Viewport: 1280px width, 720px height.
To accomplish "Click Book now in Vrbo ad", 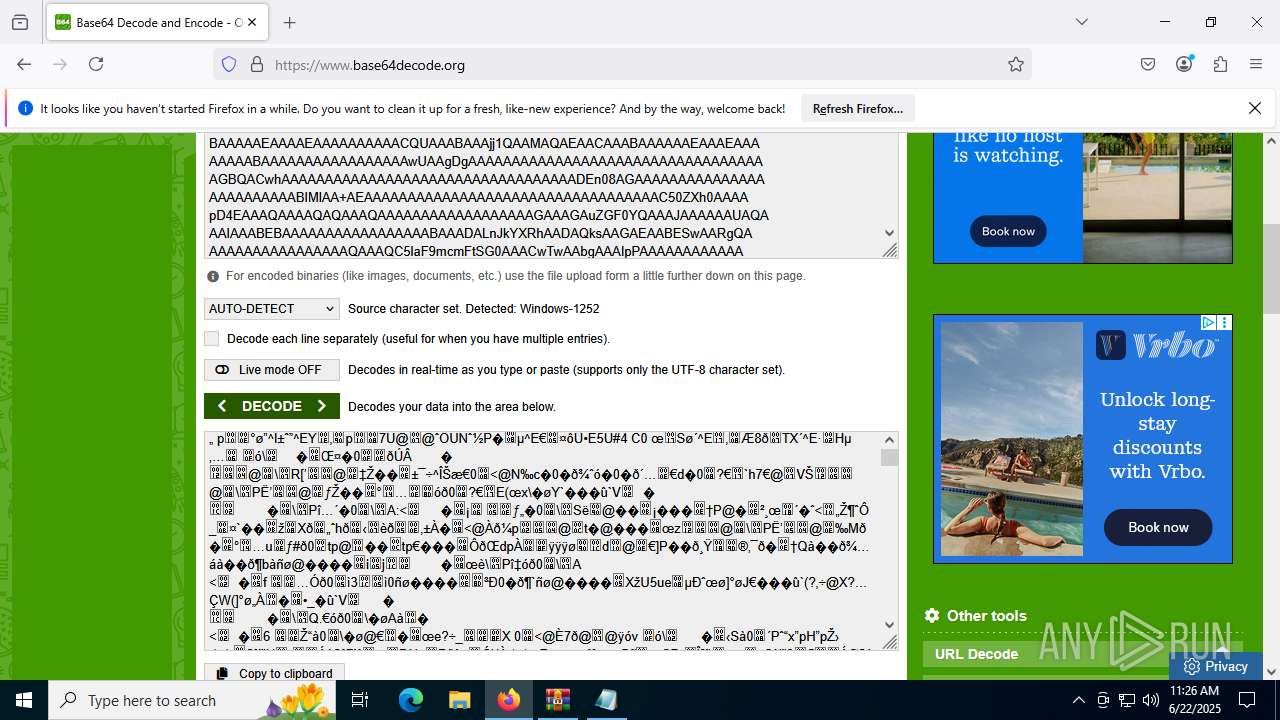I will tap(1158, 527).
